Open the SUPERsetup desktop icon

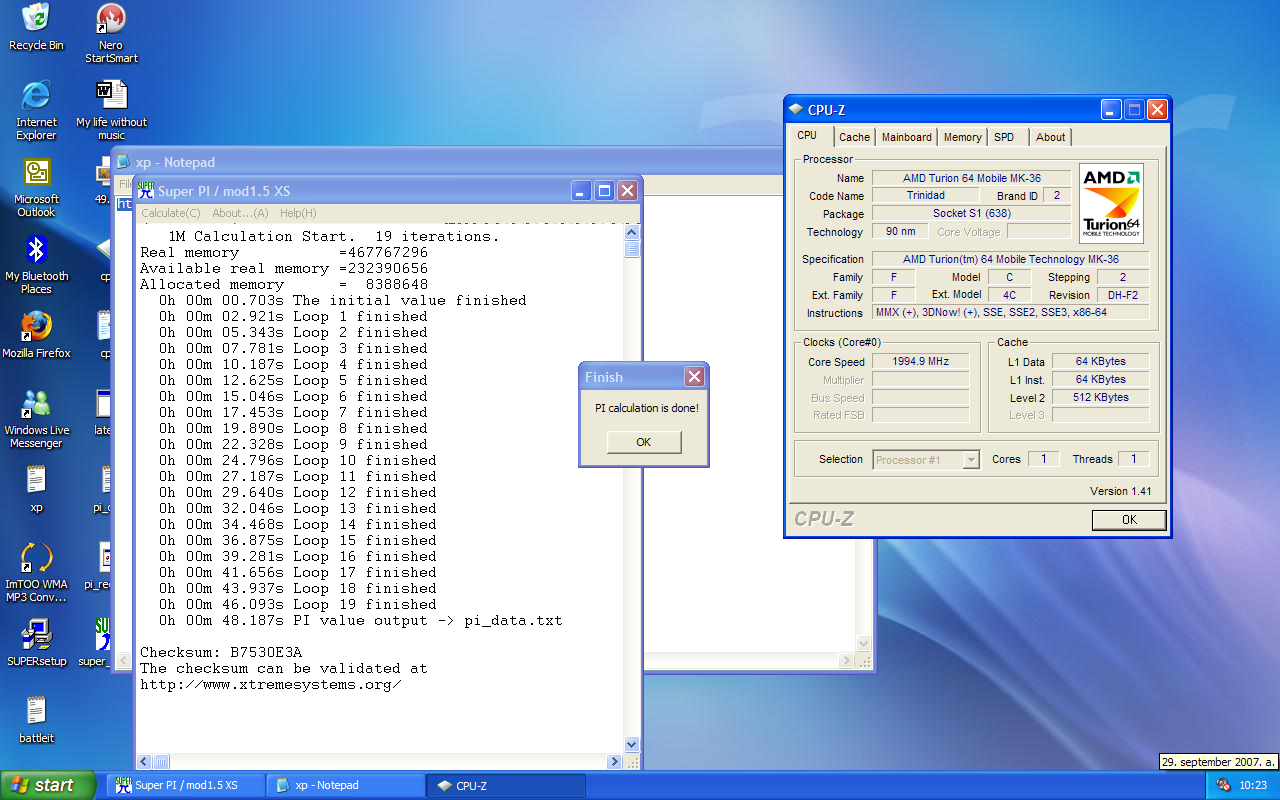tap(36, 643)
